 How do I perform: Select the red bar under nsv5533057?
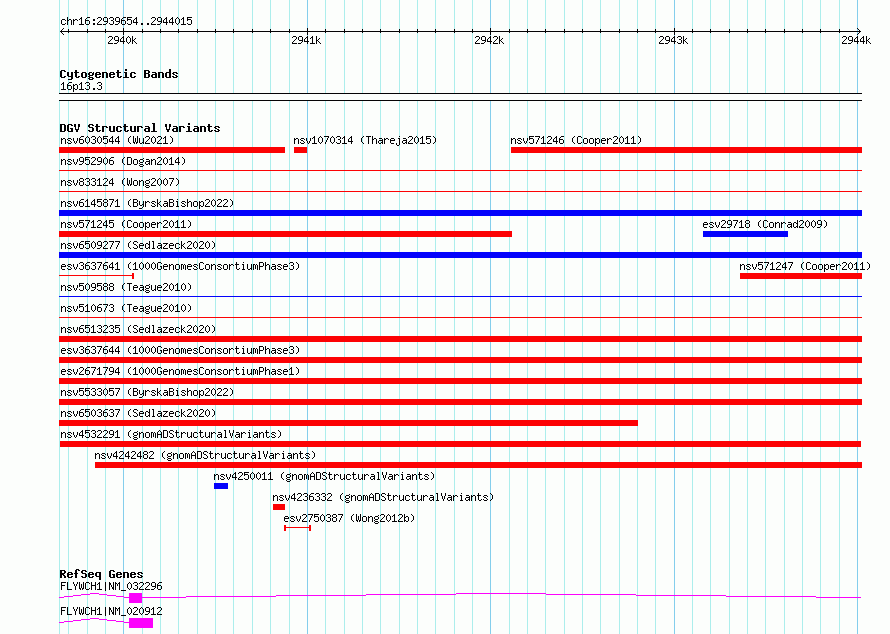point(460,402)
